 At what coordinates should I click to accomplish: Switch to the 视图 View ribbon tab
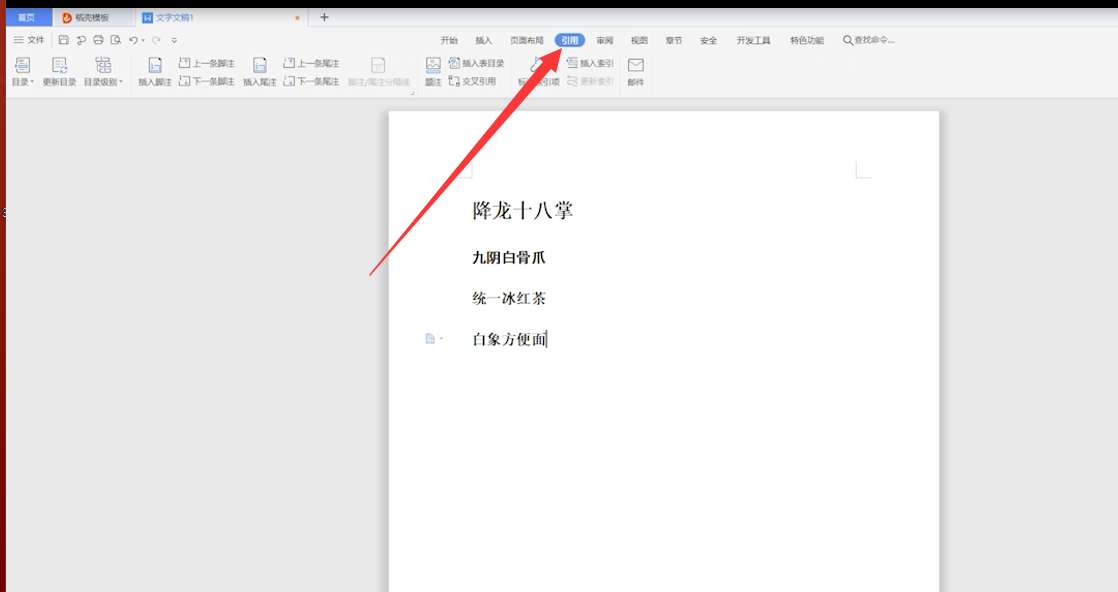pyautogui.click(x=640, y=41)
